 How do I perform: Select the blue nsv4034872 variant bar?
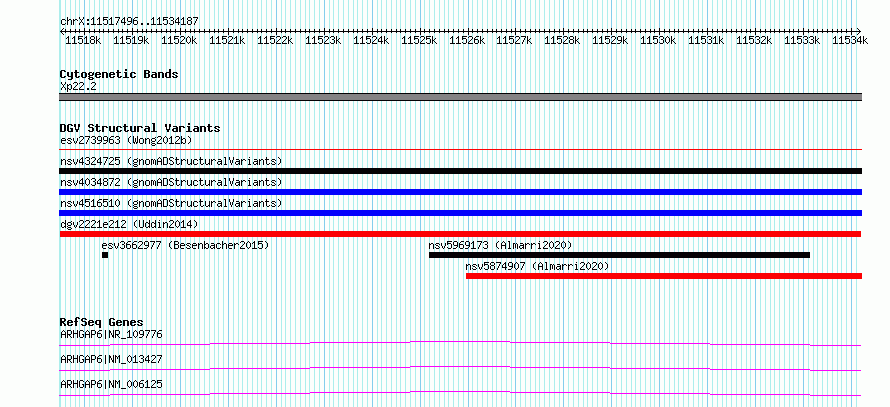click(x=461, y=192)
